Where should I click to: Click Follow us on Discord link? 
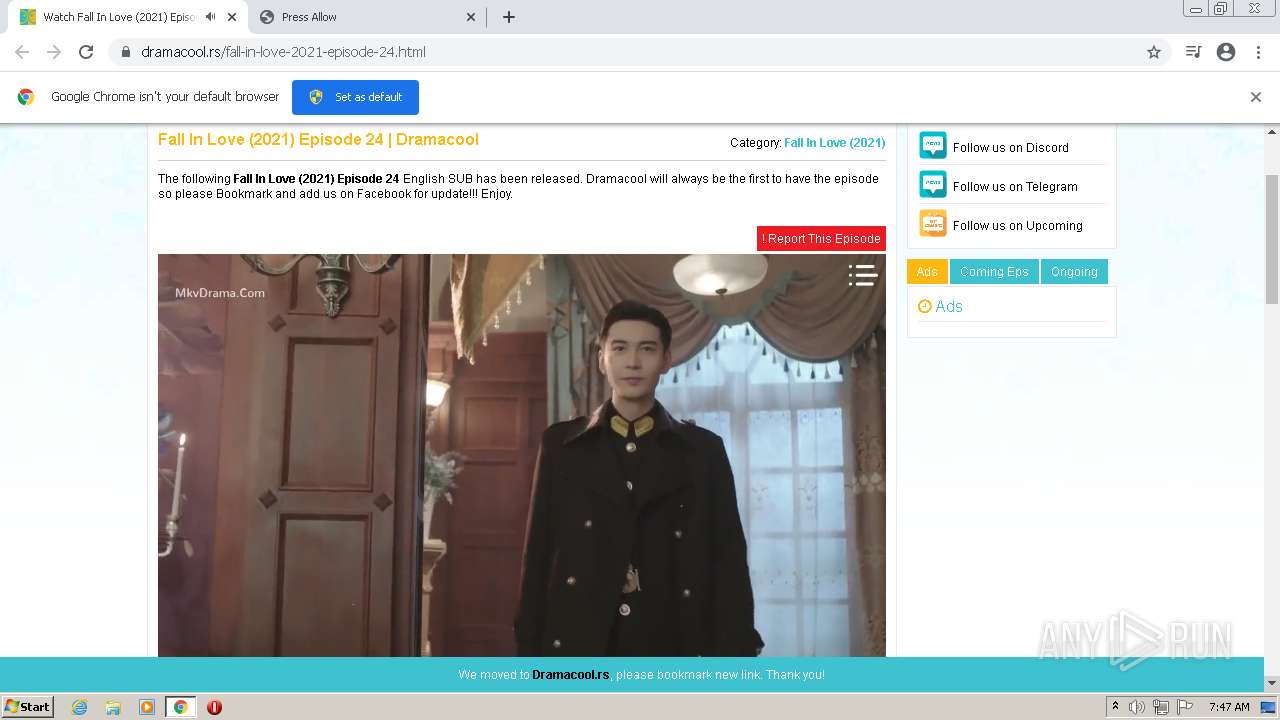[1010, 147]
